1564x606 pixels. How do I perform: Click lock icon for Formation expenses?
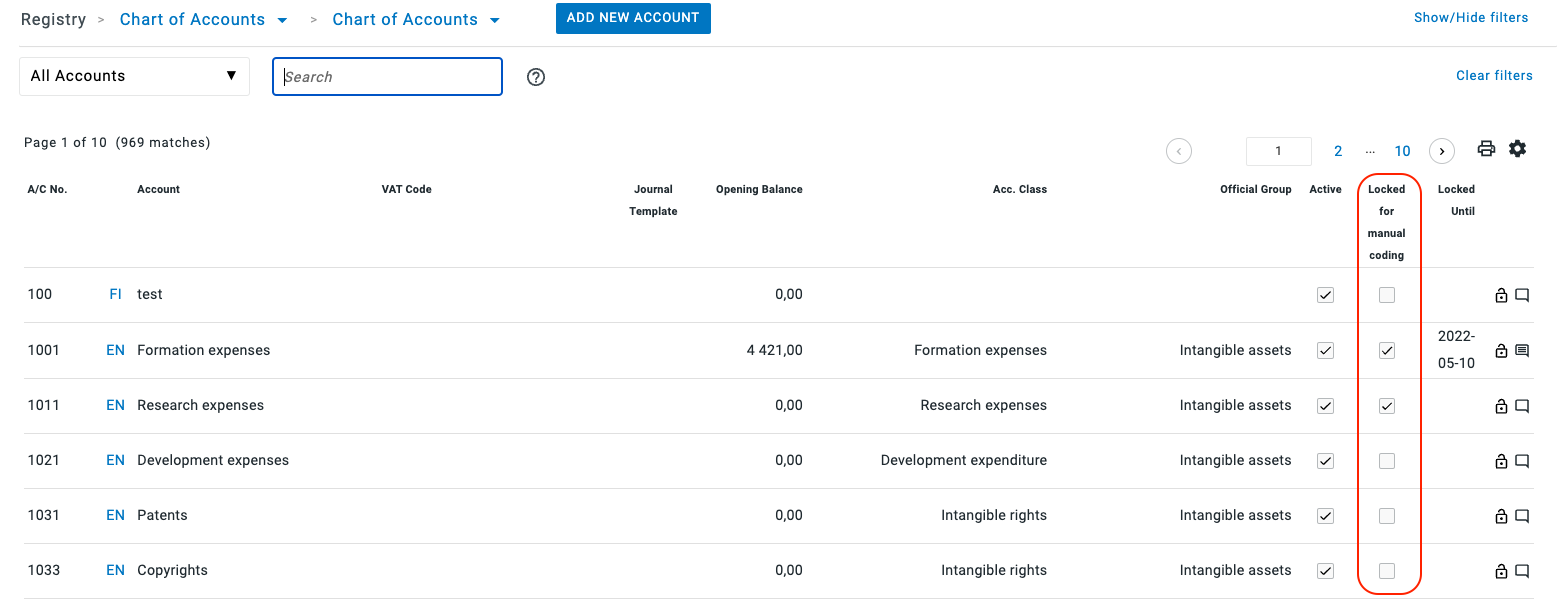pos(1501,350)
